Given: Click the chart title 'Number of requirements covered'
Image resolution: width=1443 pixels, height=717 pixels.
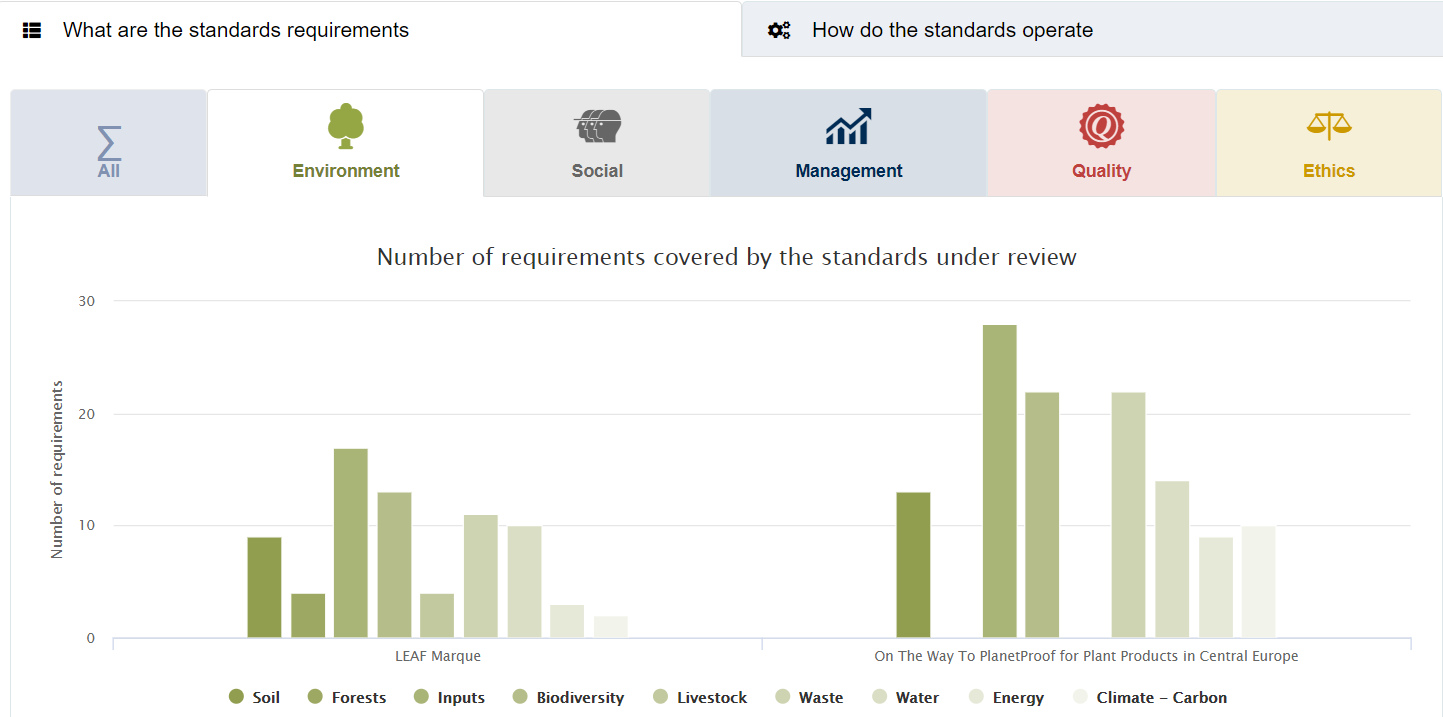Looking at the screenshot, I should [727, 257].
